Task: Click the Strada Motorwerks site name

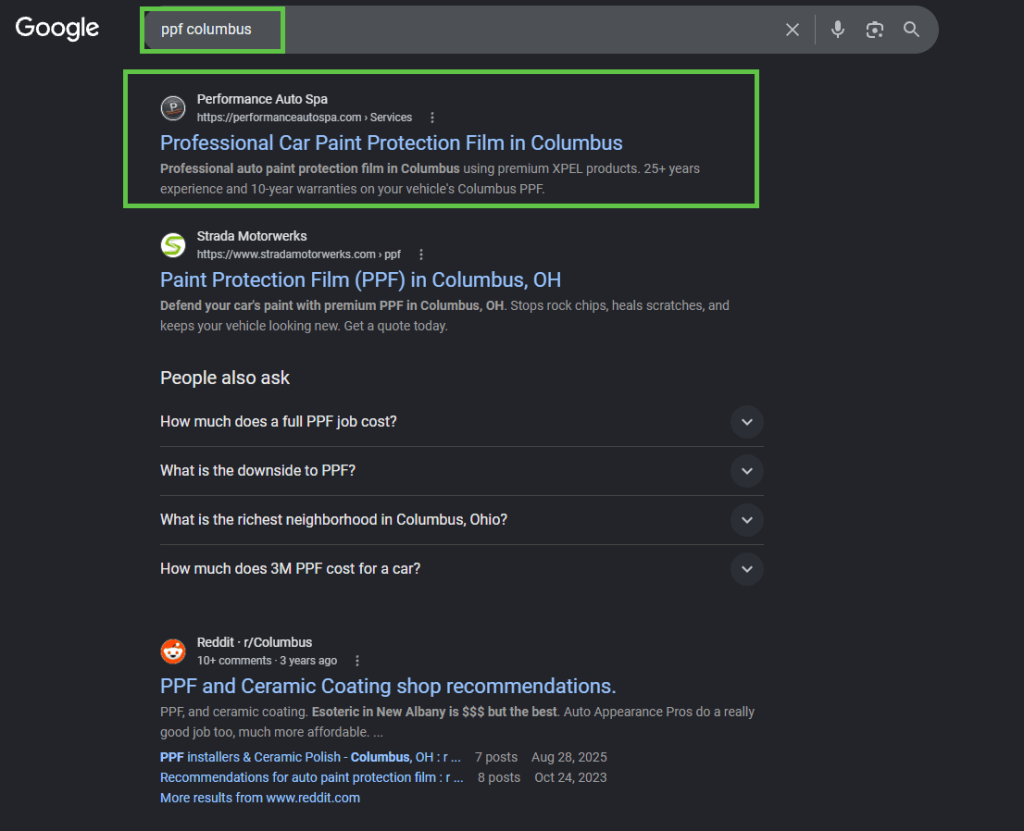Action: [252, 236]
